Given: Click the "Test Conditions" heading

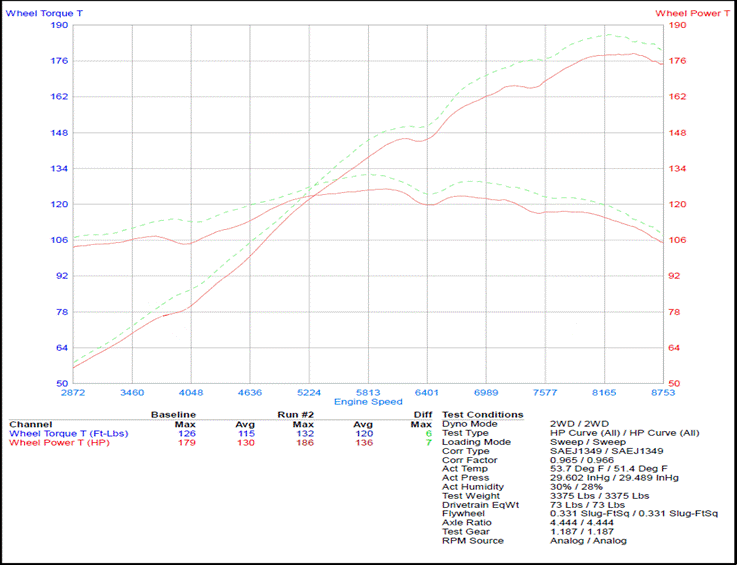Looking at the screenshot, I should pyautogui.click(x=483, y=415).
